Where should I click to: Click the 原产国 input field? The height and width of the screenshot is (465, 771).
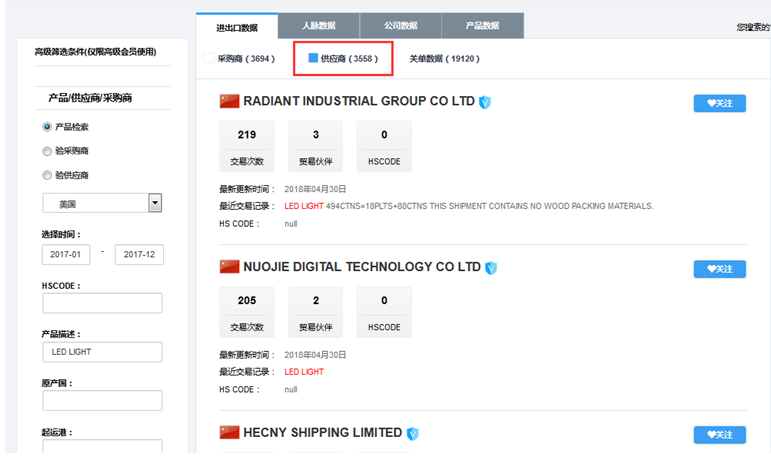102,401
